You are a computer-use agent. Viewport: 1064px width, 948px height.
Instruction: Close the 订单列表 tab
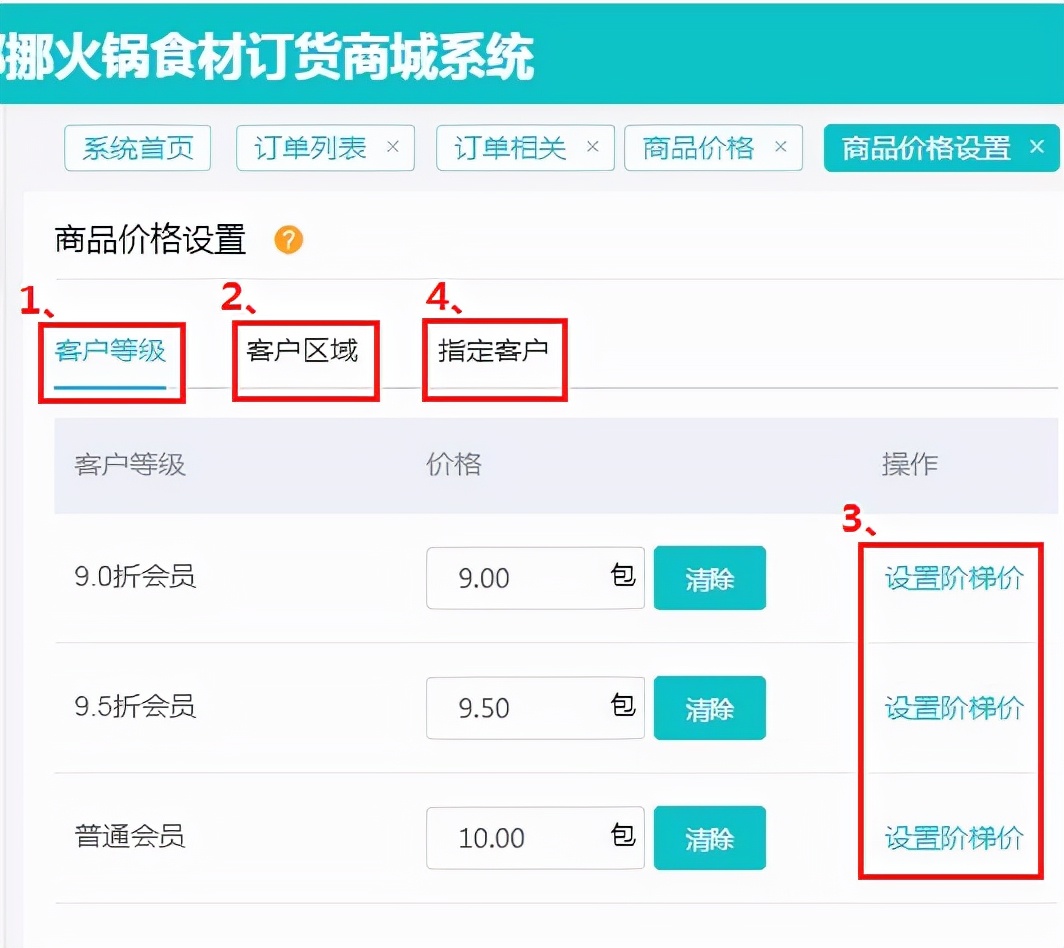point(393,147)
